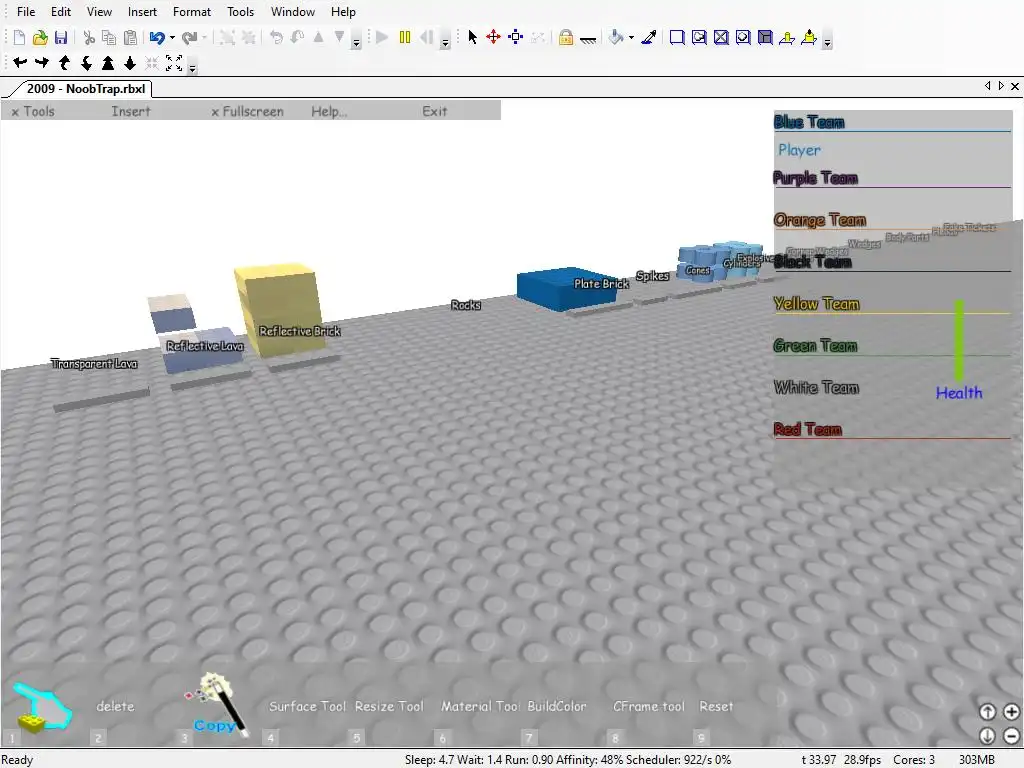The image size is (1024, 768).
Task: Select the red four-arrow move tool
Action: tap(494, 37)
